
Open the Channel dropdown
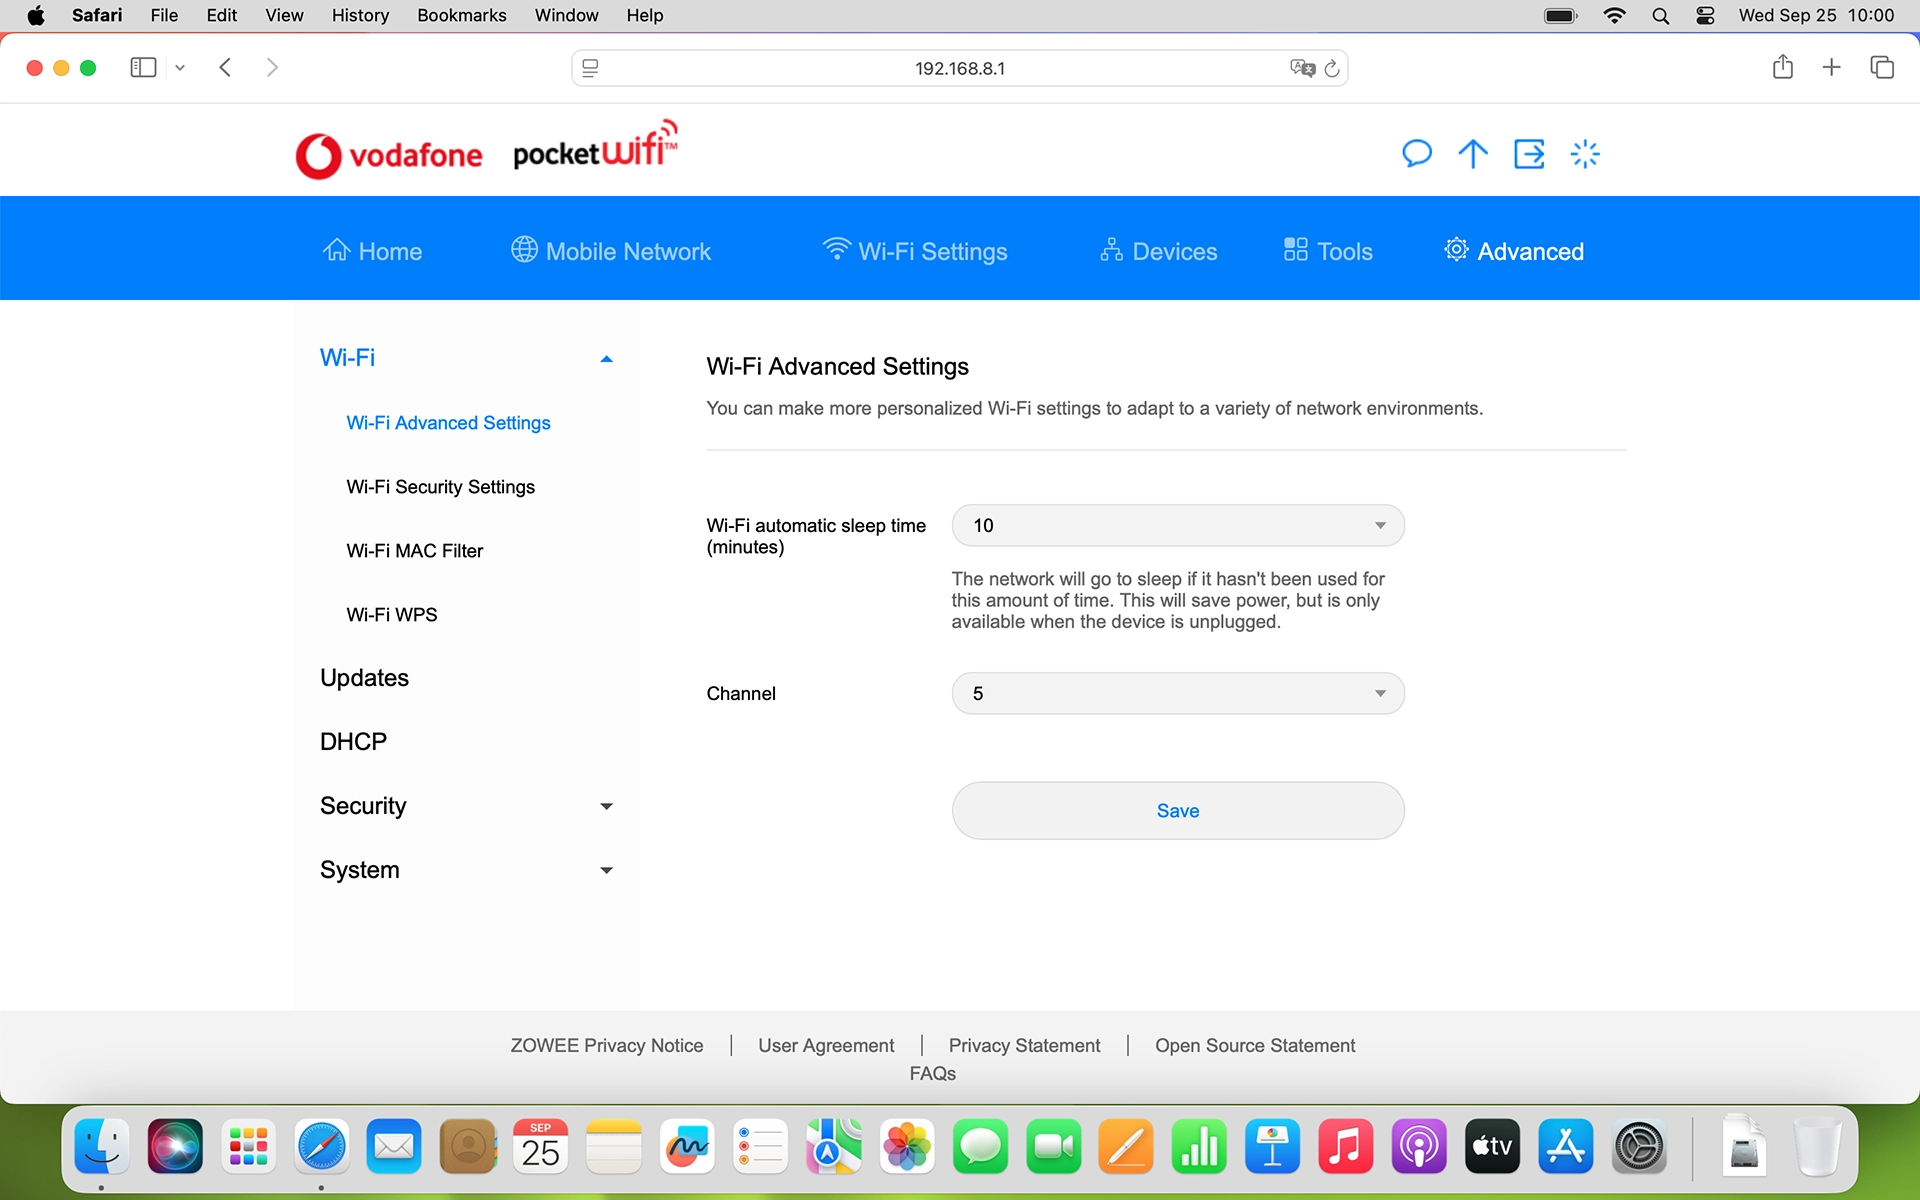[1177, 693]
